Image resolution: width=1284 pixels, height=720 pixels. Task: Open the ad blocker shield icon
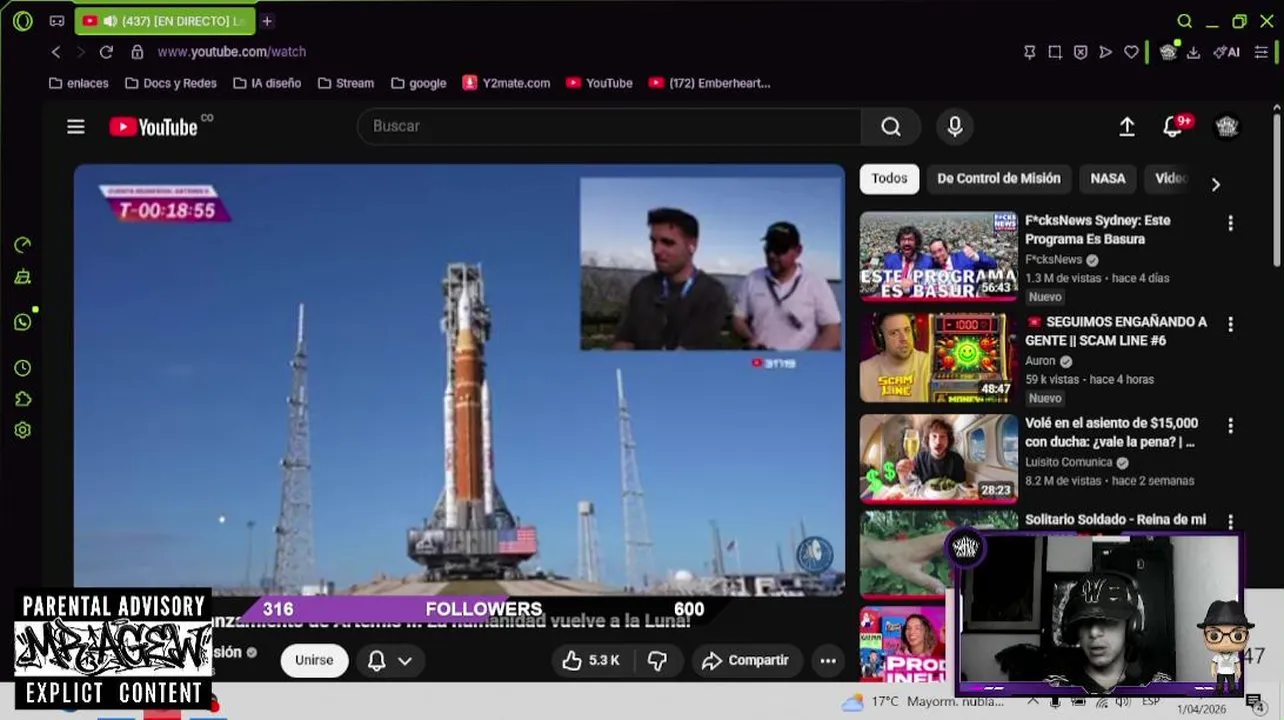(1080, 52)
